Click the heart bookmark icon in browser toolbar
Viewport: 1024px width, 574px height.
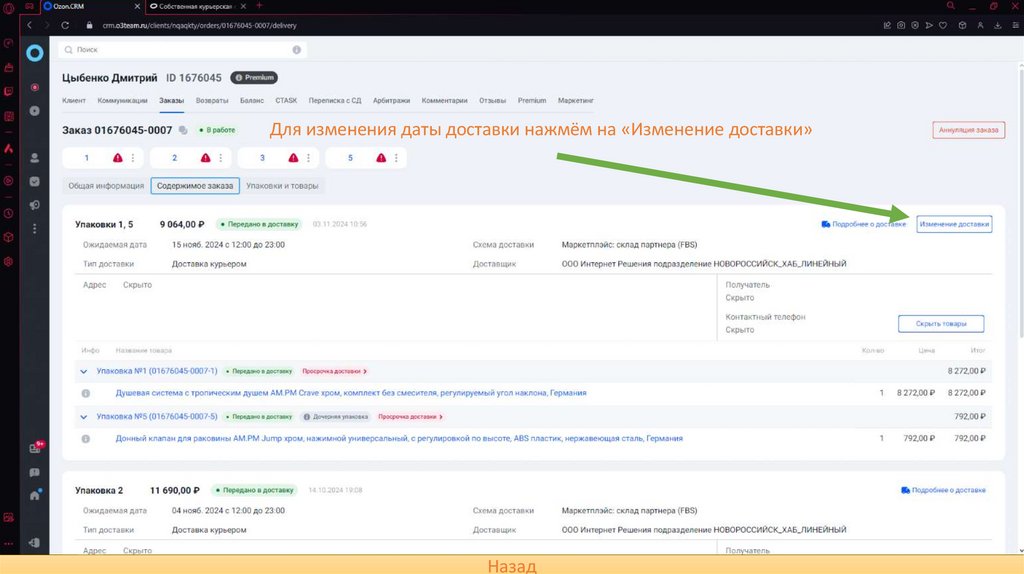(943, 25)
